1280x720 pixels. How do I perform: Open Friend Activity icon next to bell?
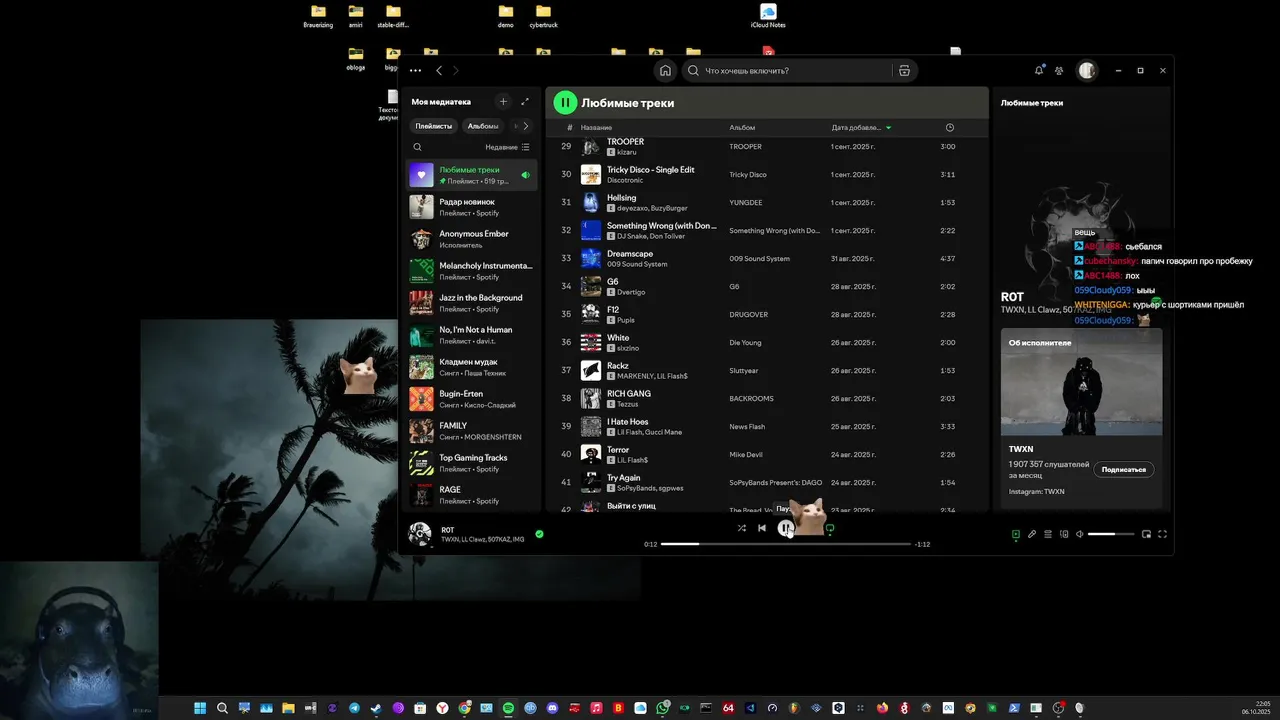pos(1059,70)
